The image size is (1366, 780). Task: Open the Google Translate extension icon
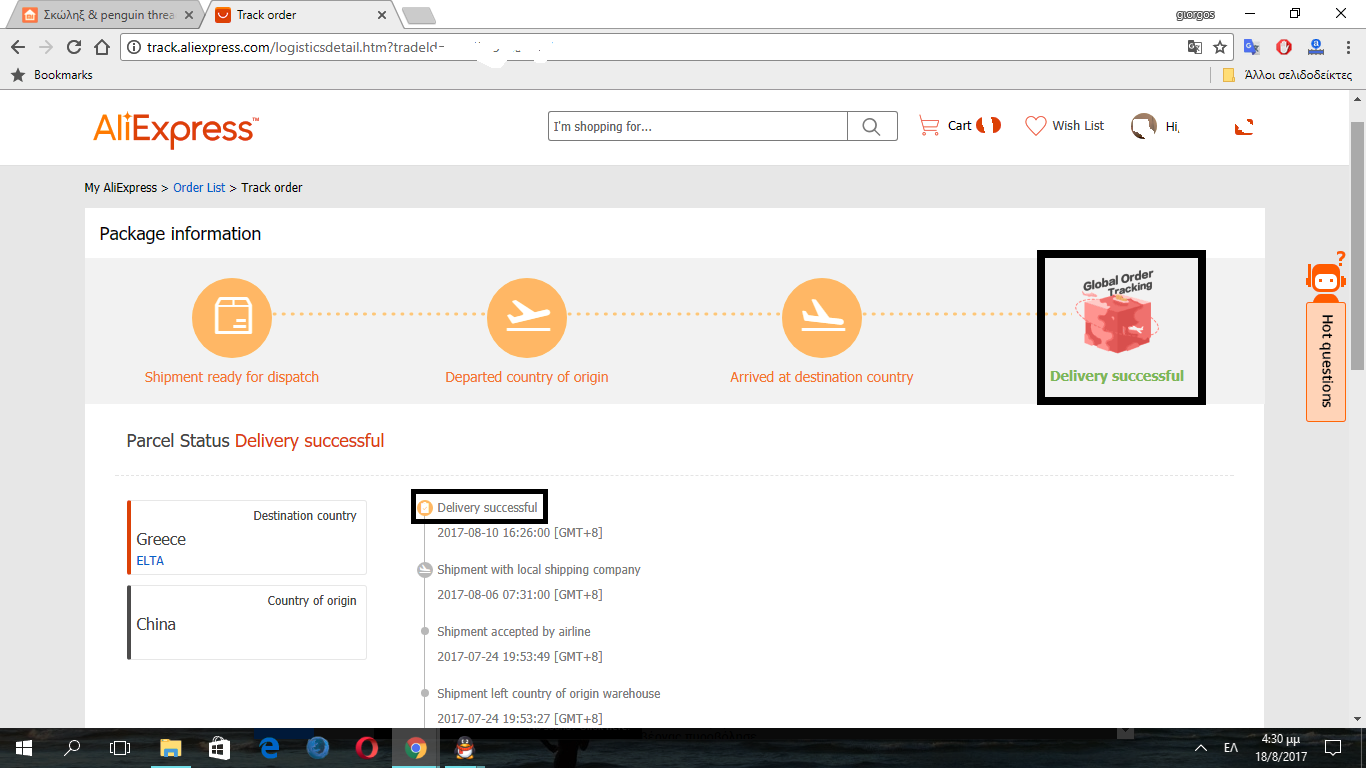click(x=1252, y=47)
